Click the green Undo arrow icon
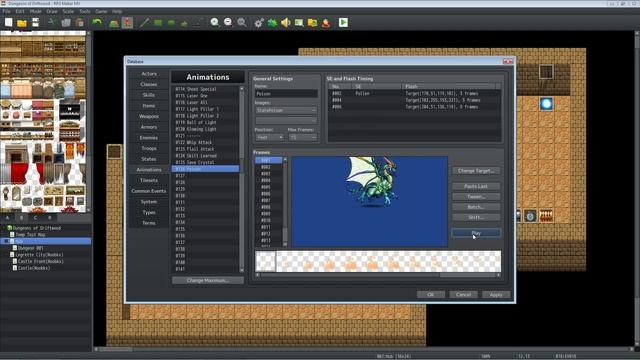This screenshot has width=640, height=360. click(97, 22)
